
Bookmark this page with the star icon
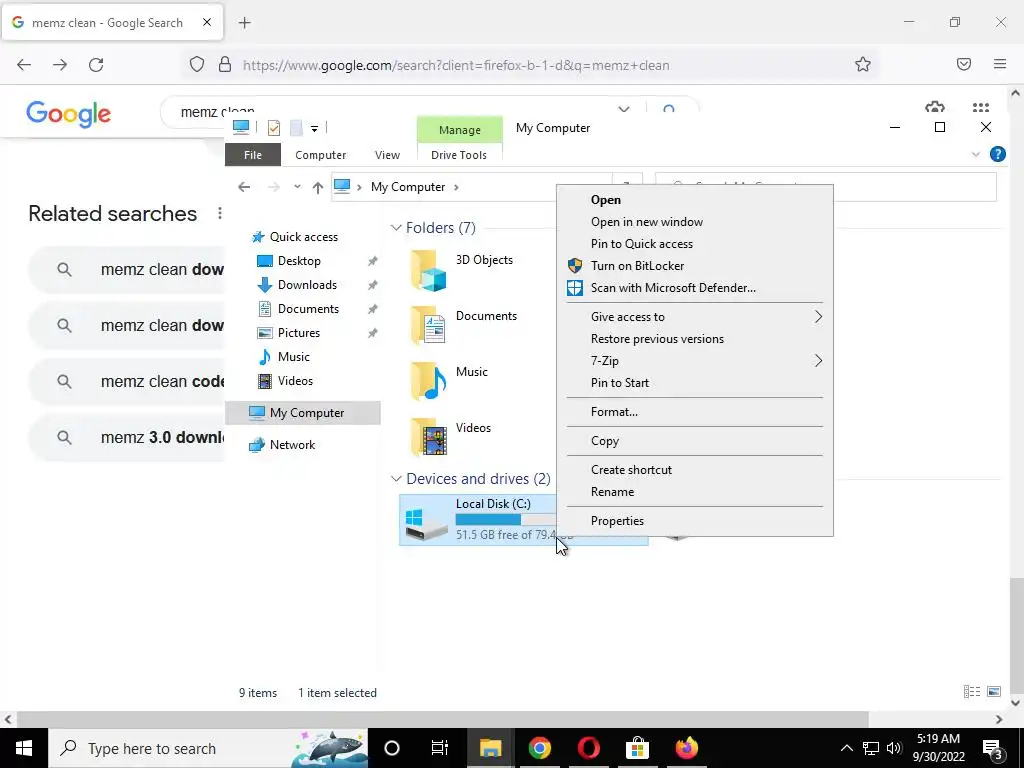[x=863, y=65]
